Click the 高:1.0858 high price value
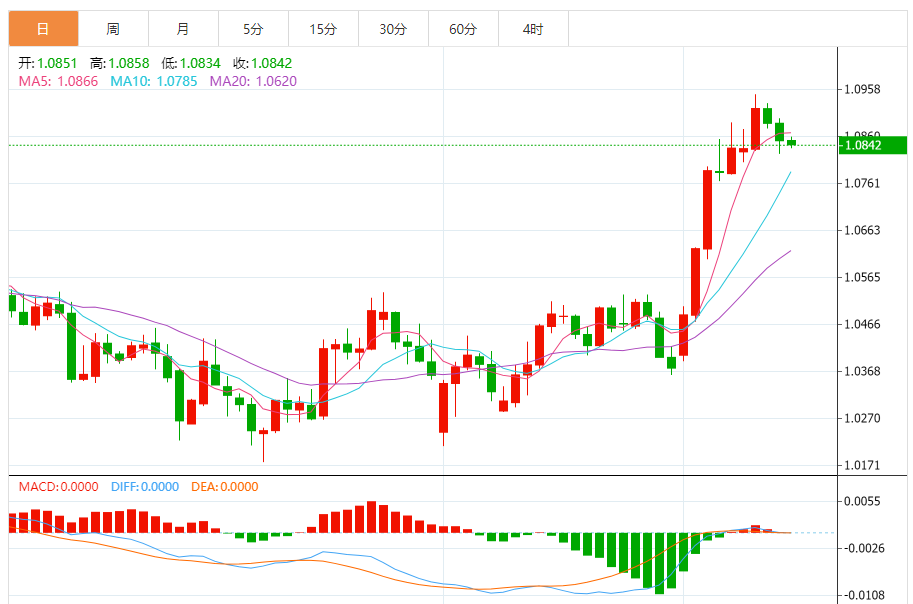This screenshot has height=604, width=913. 119,63
